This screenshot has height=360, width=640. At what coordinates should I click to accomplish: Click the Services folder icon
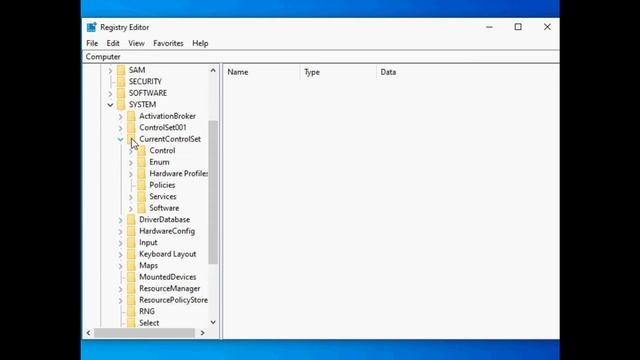[x=141, y=197]
